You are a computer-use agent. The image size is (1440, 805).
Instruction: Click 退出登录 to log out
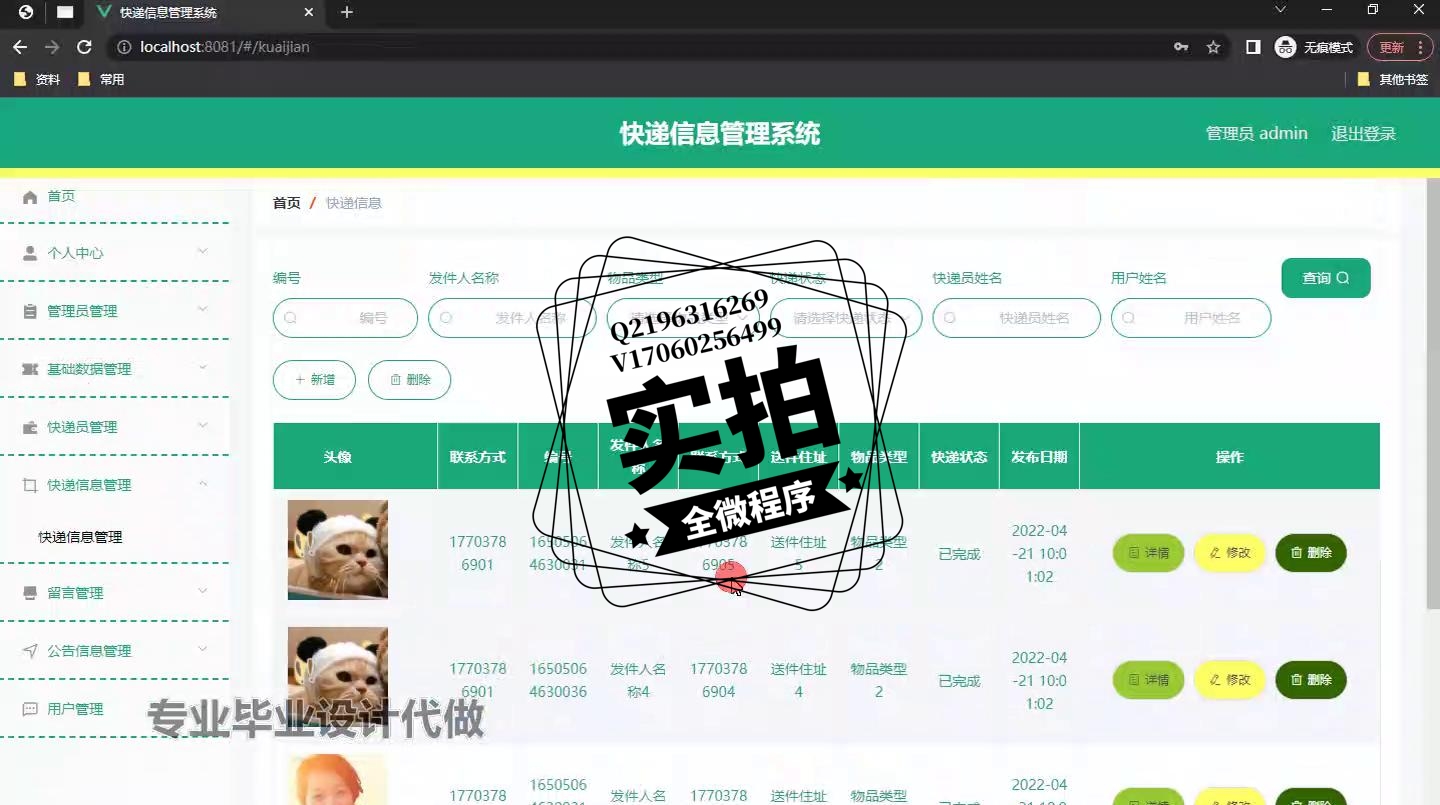click(1363, 133)
